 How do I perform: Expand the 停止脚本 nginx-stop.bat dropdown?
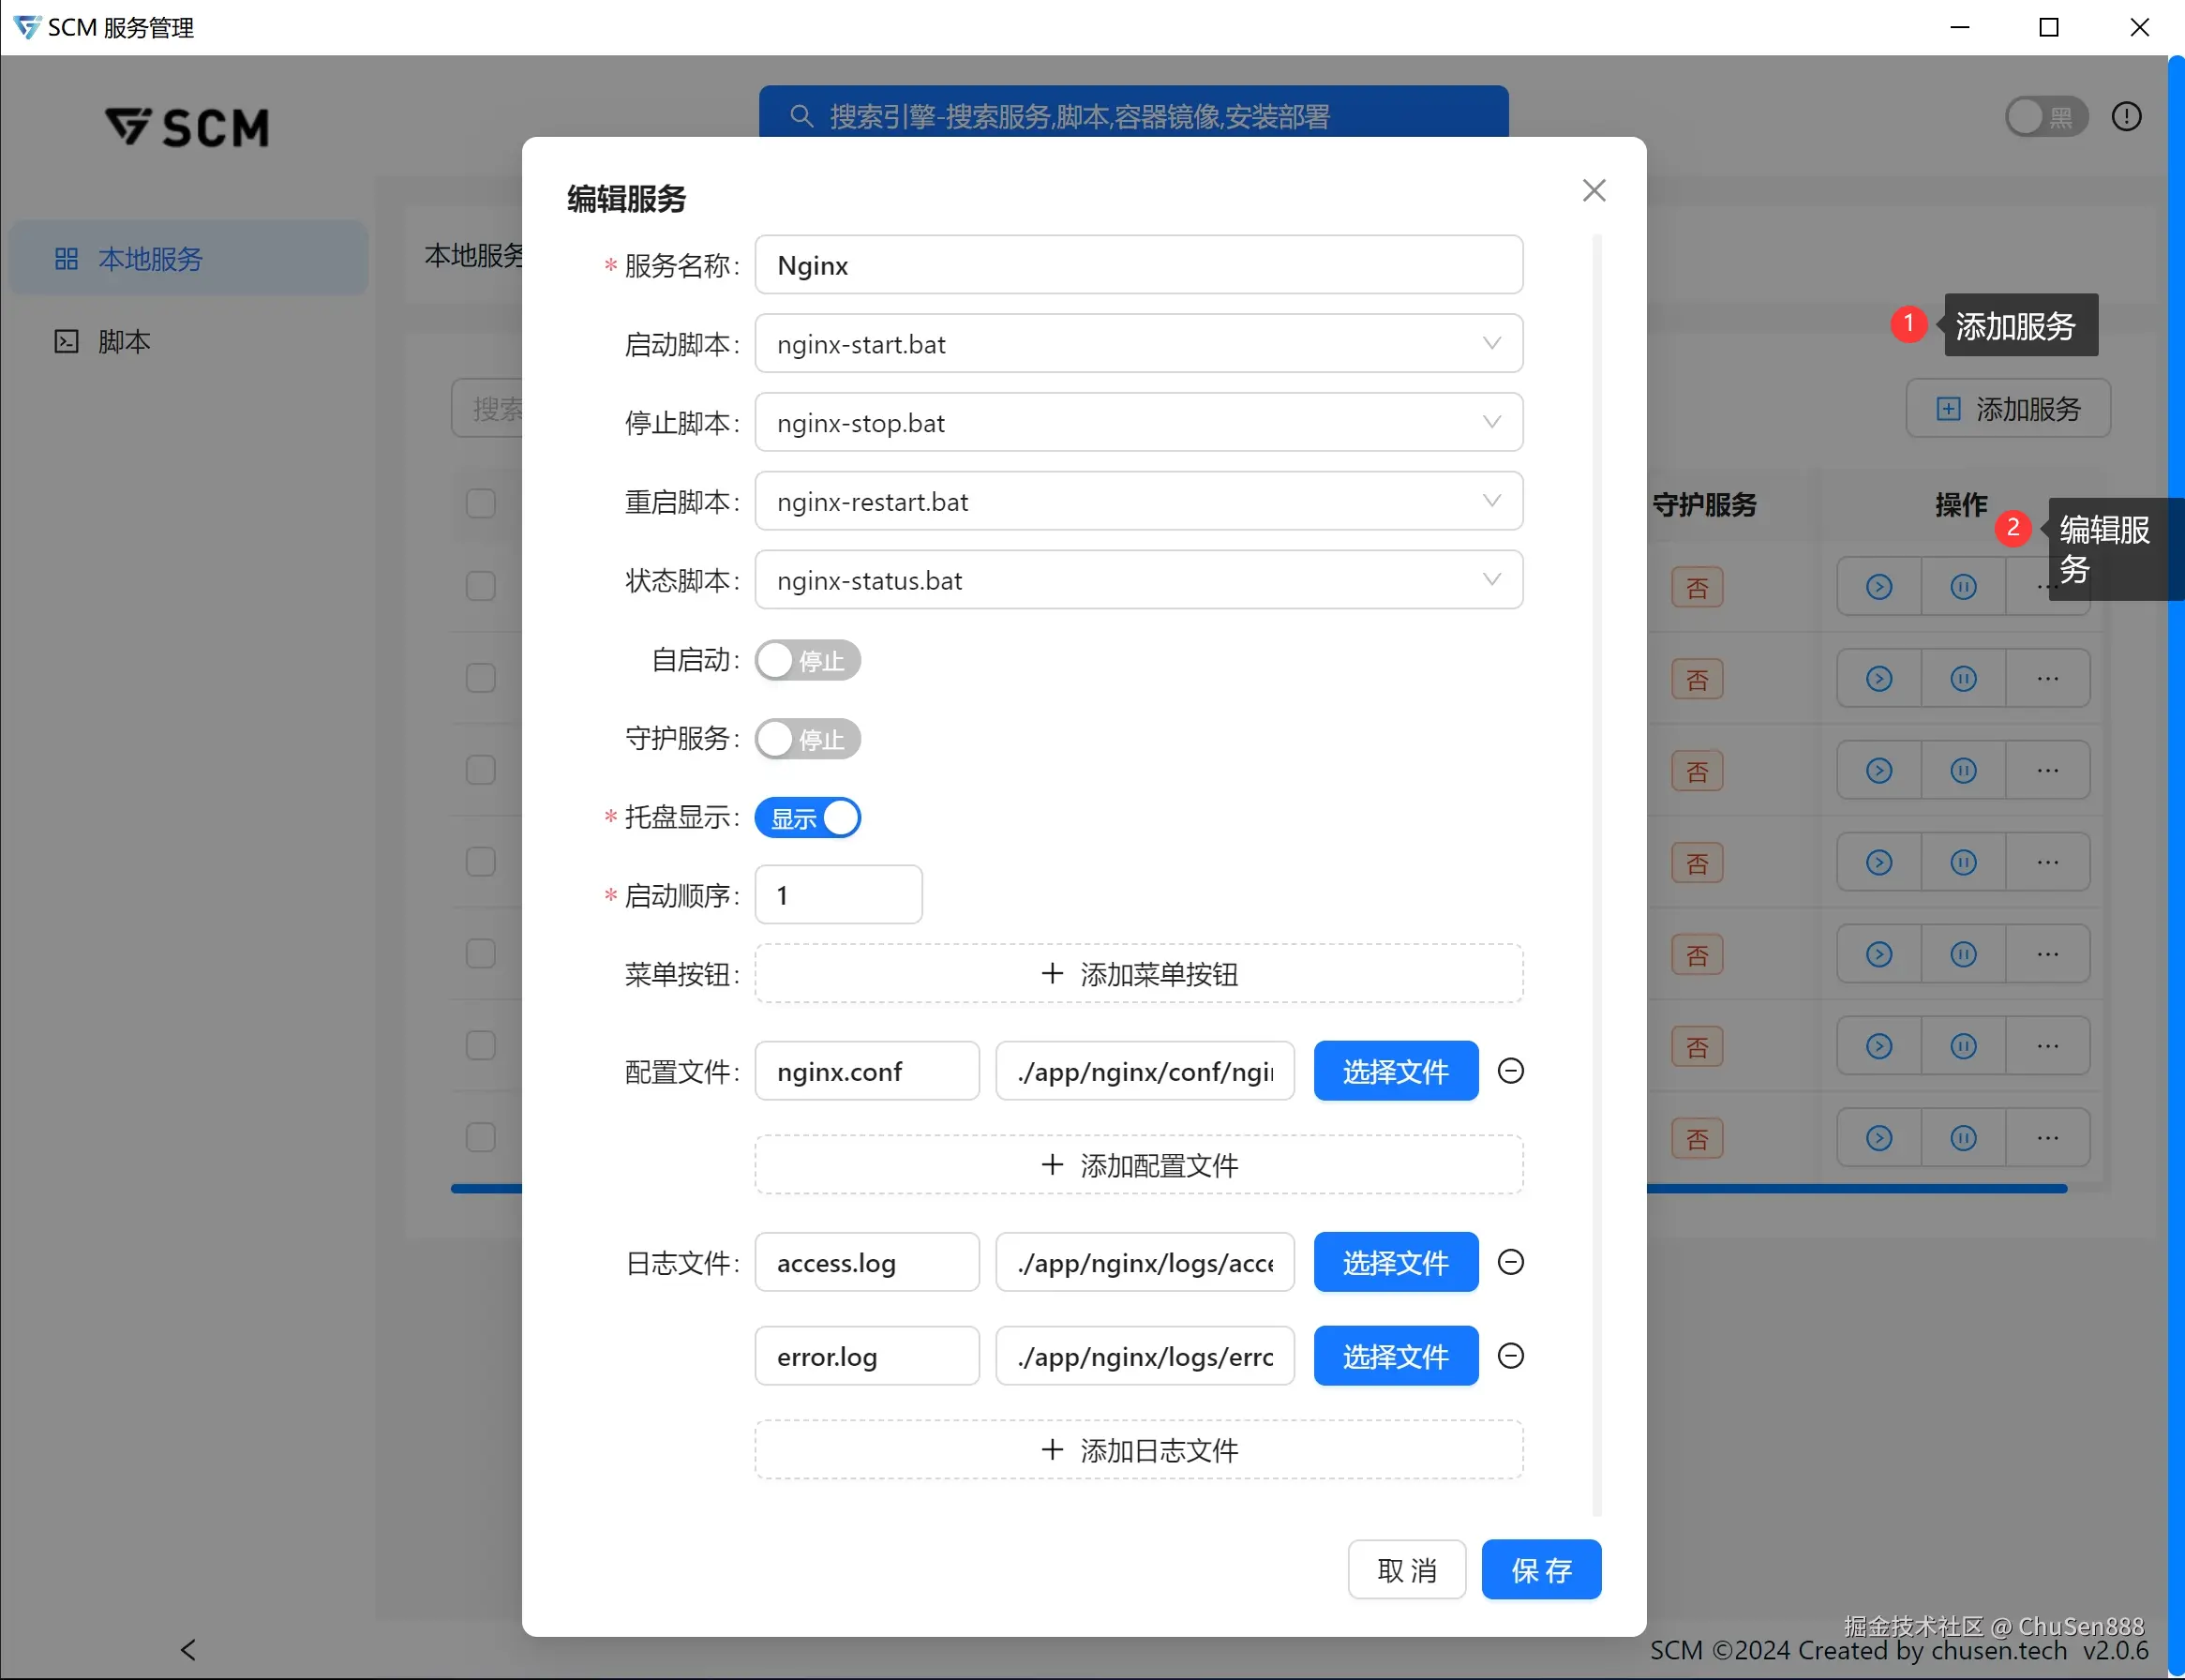[1138, 423]
